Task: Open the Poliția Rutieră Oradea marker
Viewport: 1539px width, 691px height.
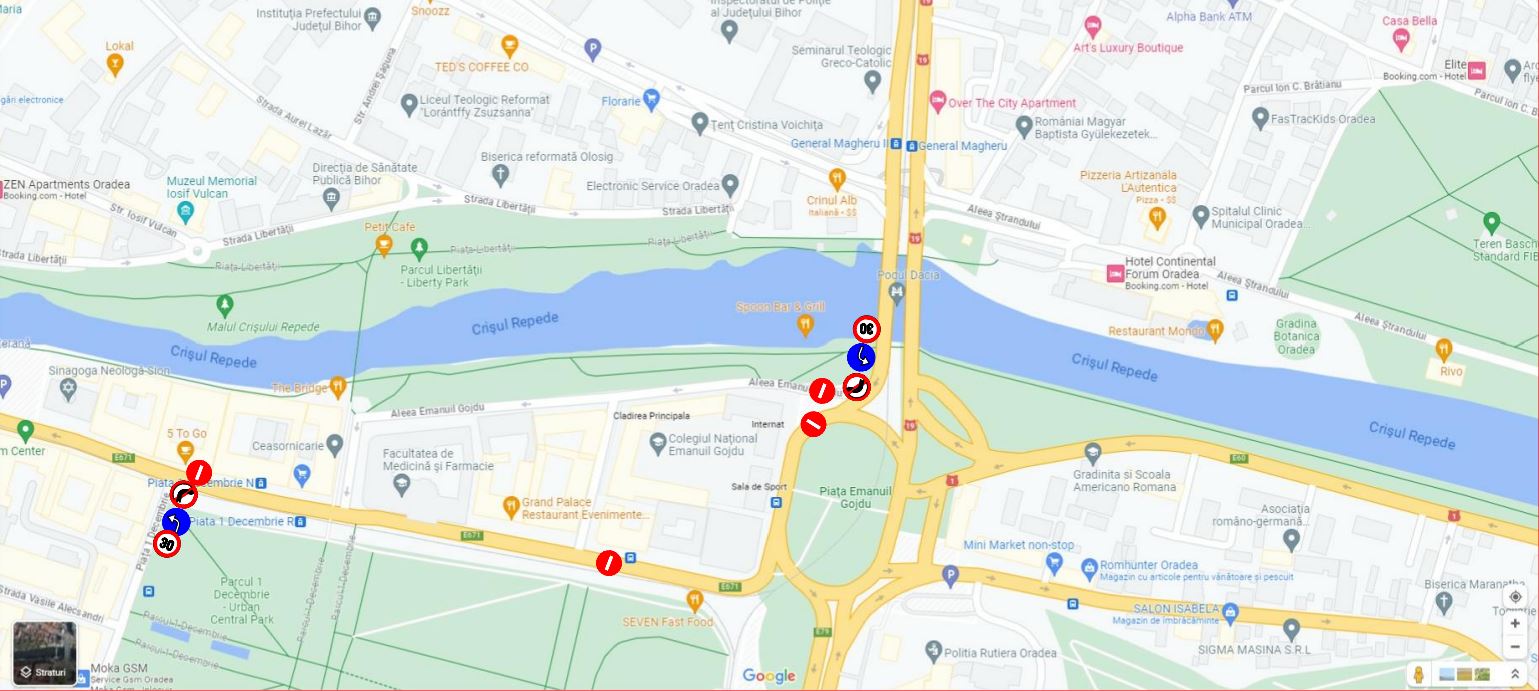Action: [933, 653]
